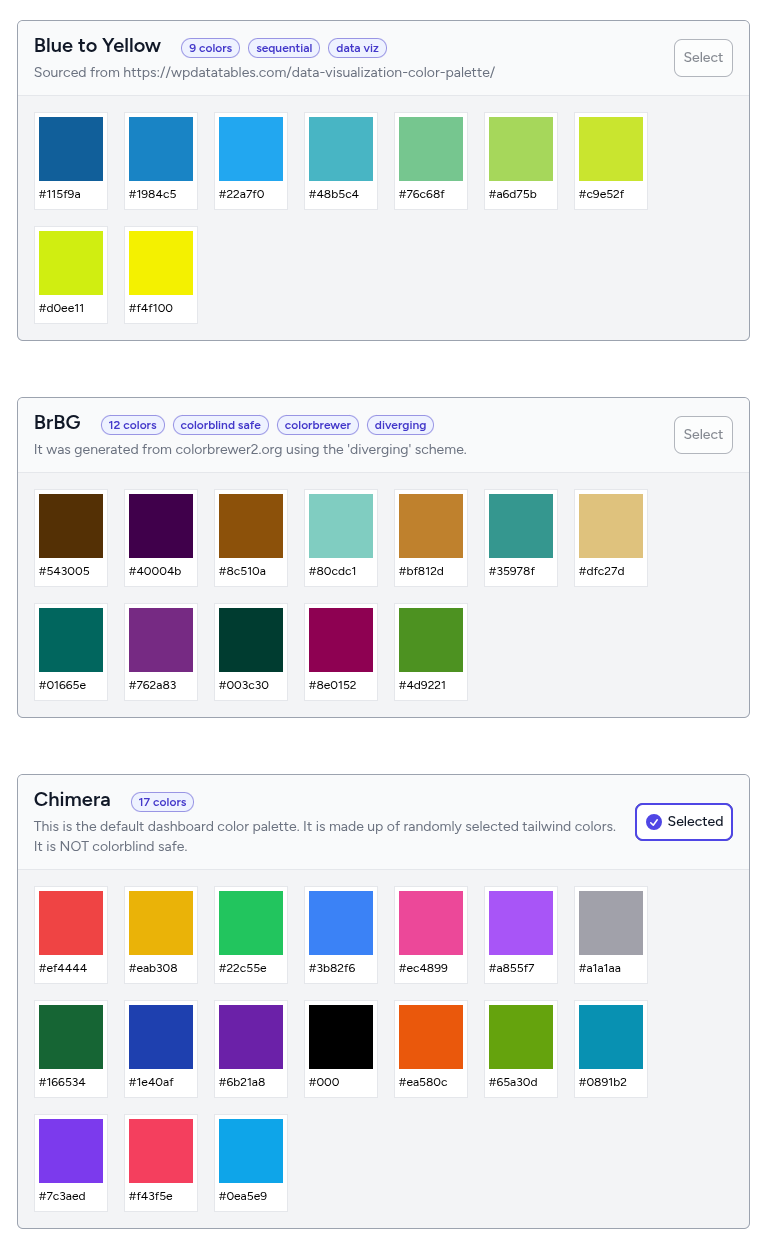
Task: Click the data viz tag
Action: pyautogui.click(x=357, y=48)
